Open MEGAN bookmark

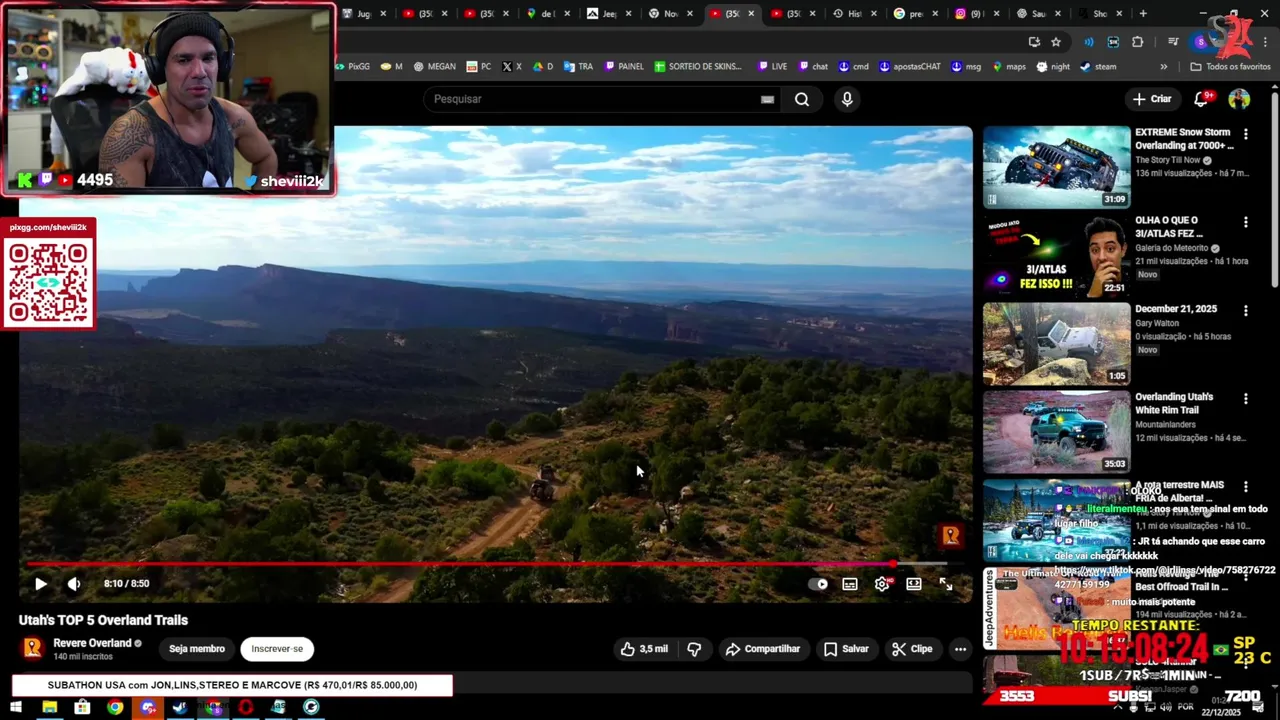[x=434, y=67]
